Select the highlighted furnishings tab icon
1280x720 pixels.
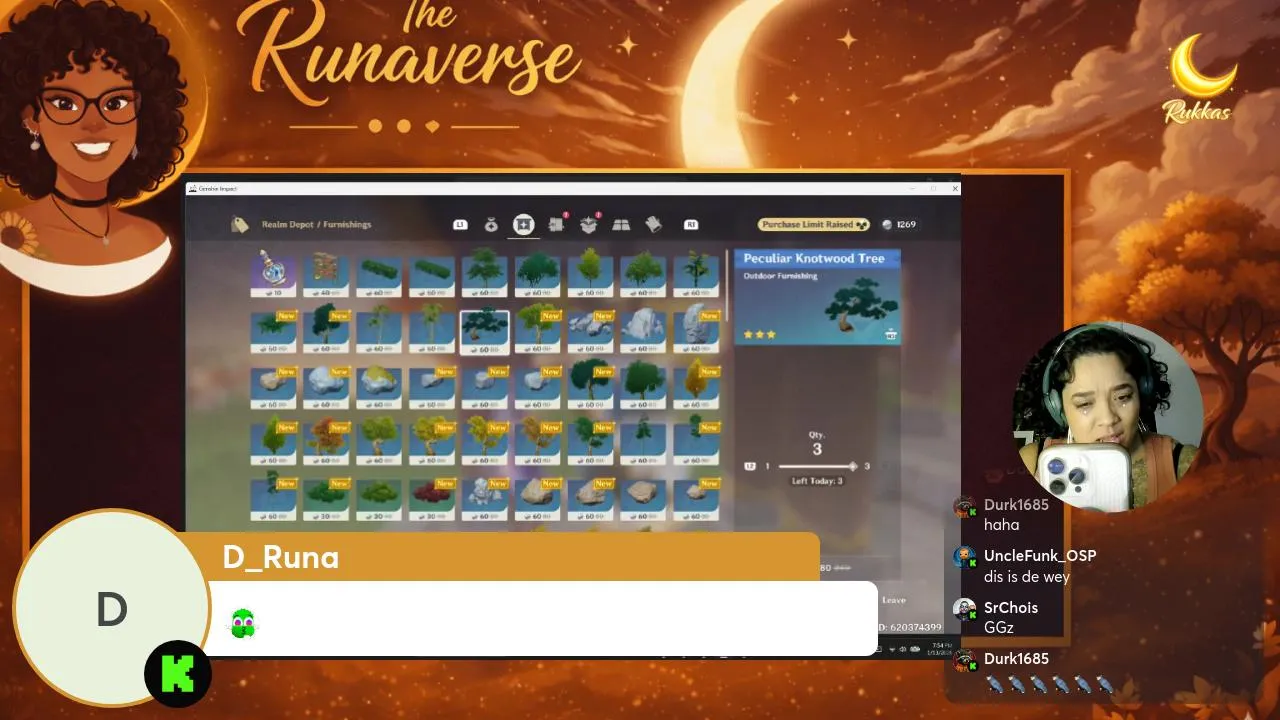(x=524, y=225)
